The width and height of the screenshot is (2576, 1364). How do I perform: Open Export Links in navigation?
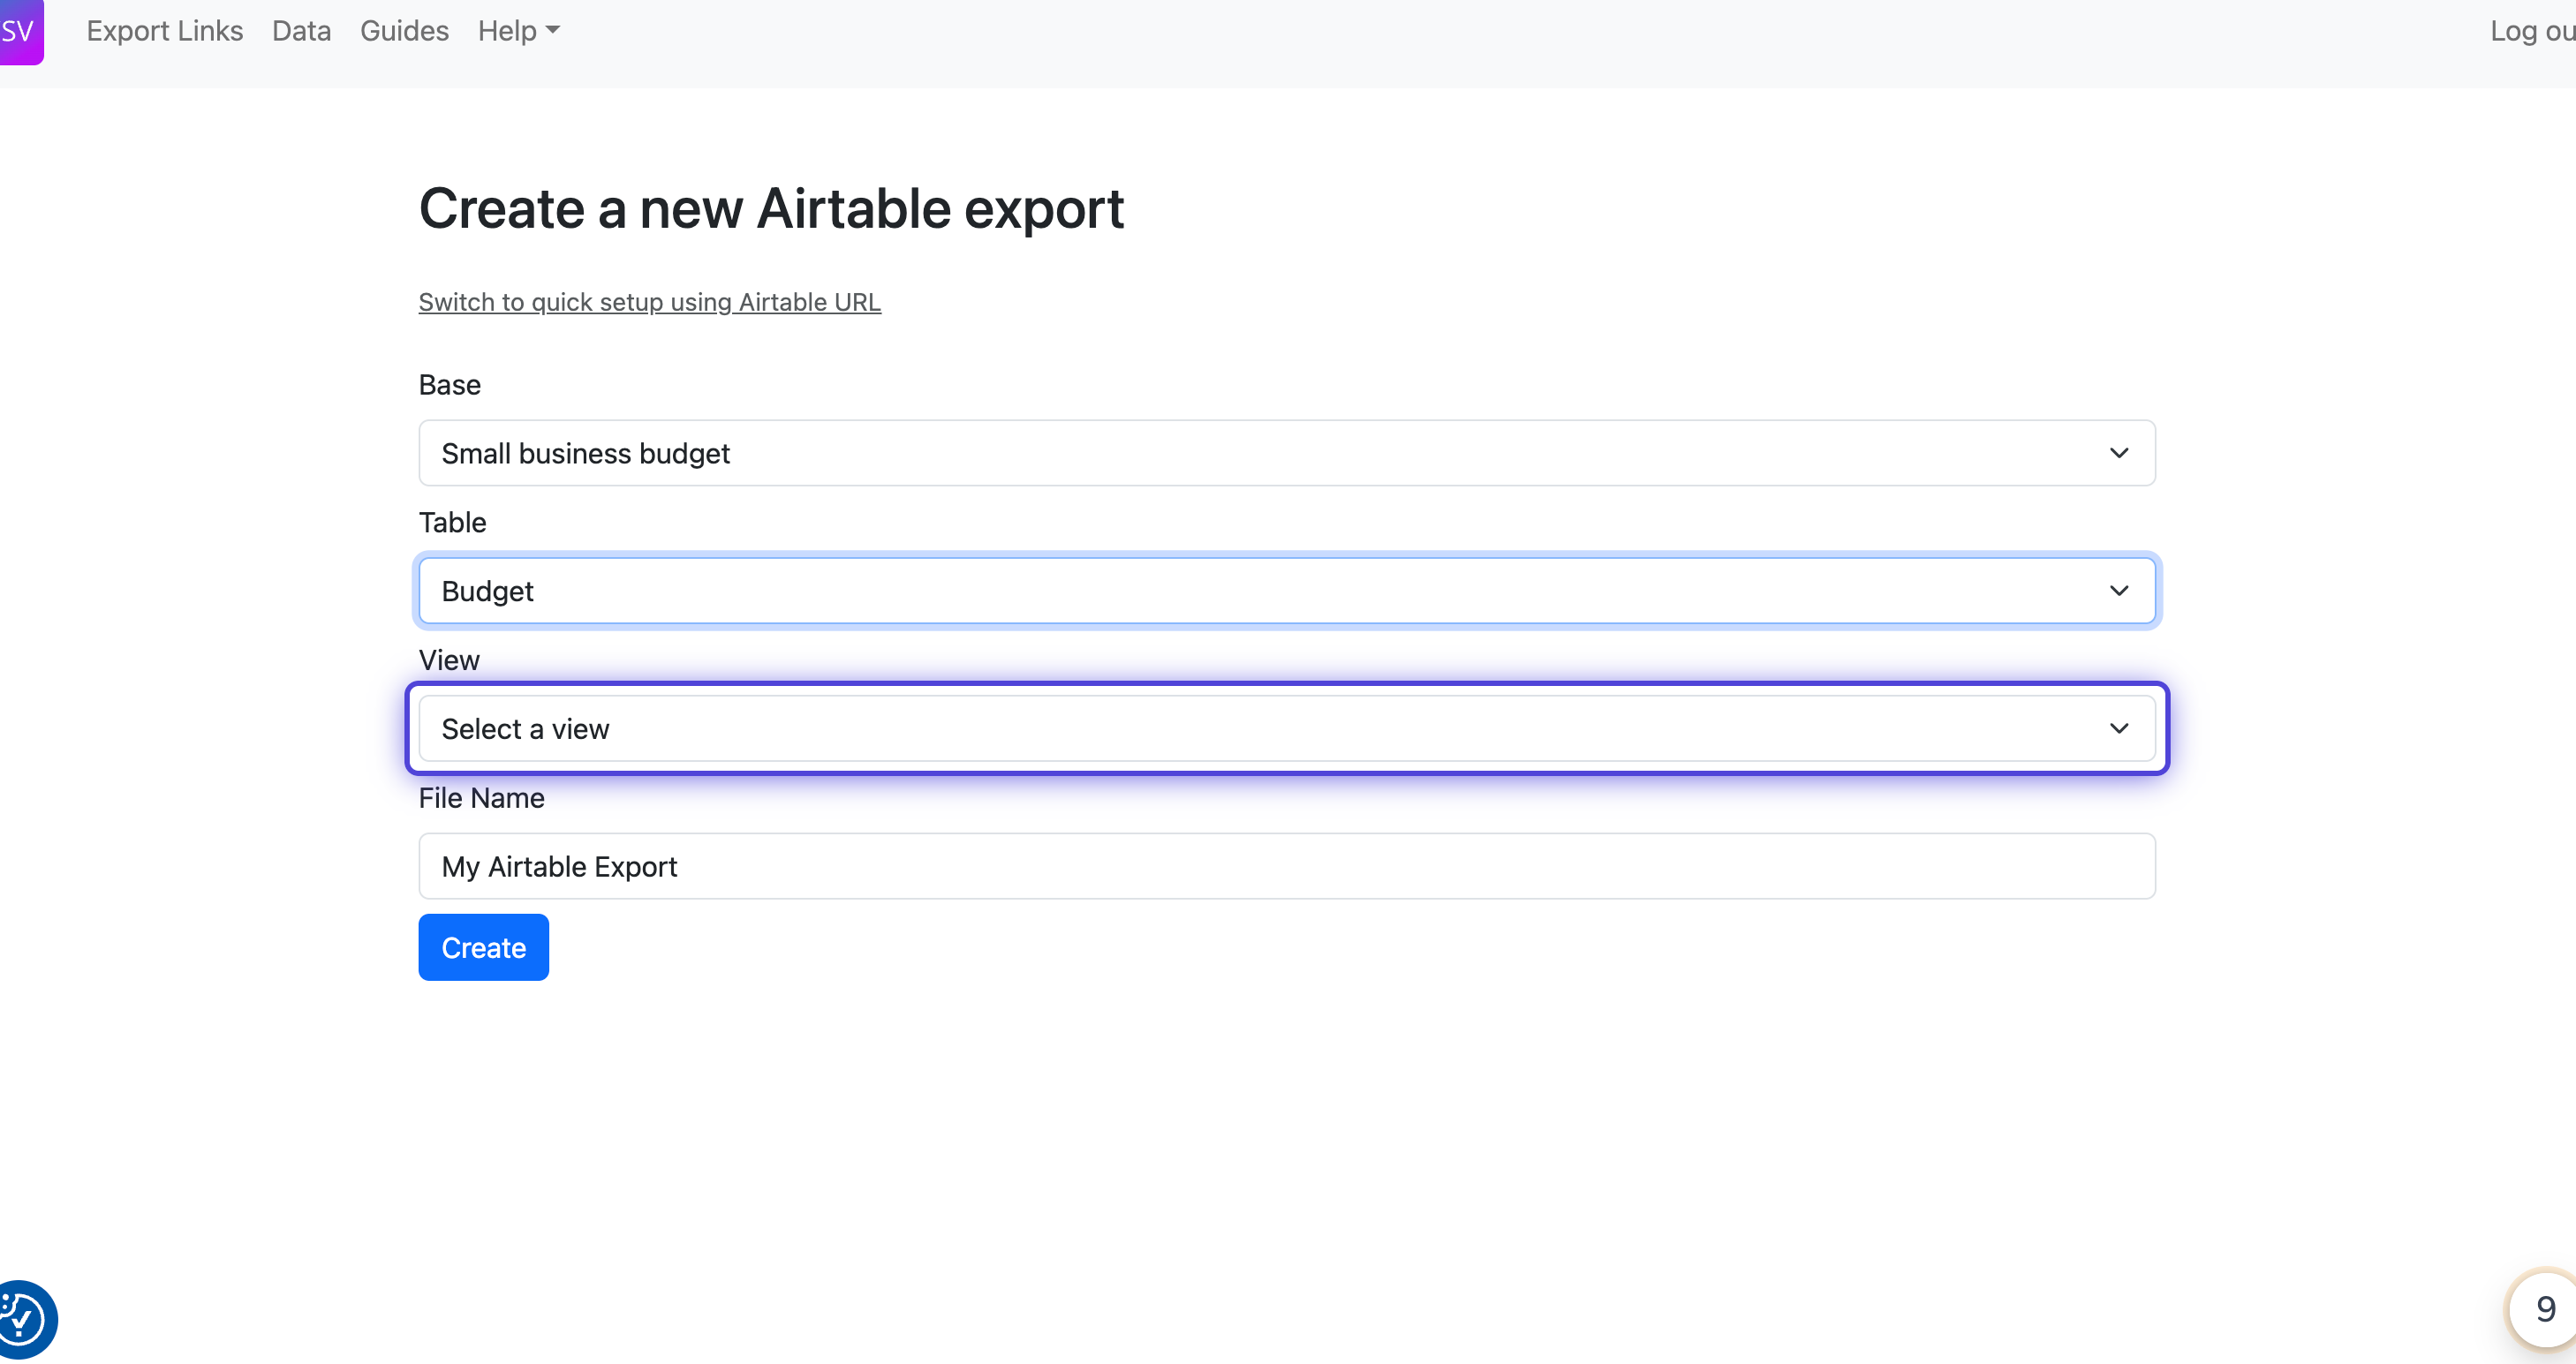(164, 31)
